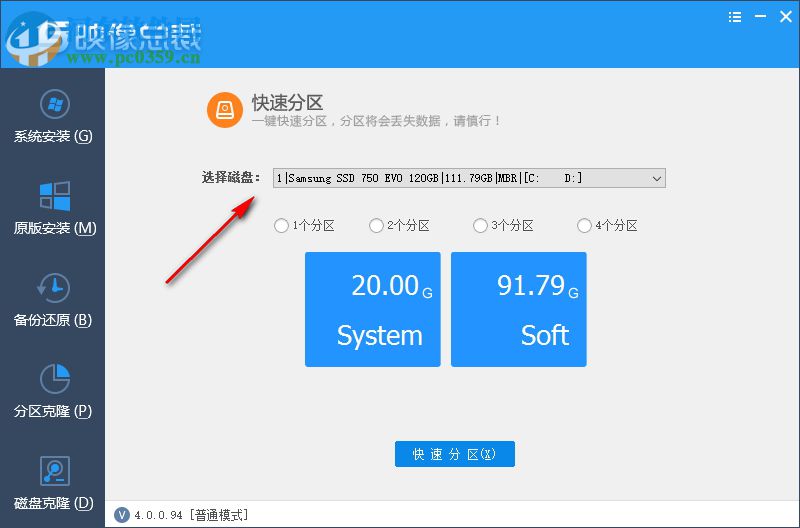Viewport: 800px width, 528px height.
Task: Click the version V badge icon
Action: pyautogui.click(x=122, y=515)
